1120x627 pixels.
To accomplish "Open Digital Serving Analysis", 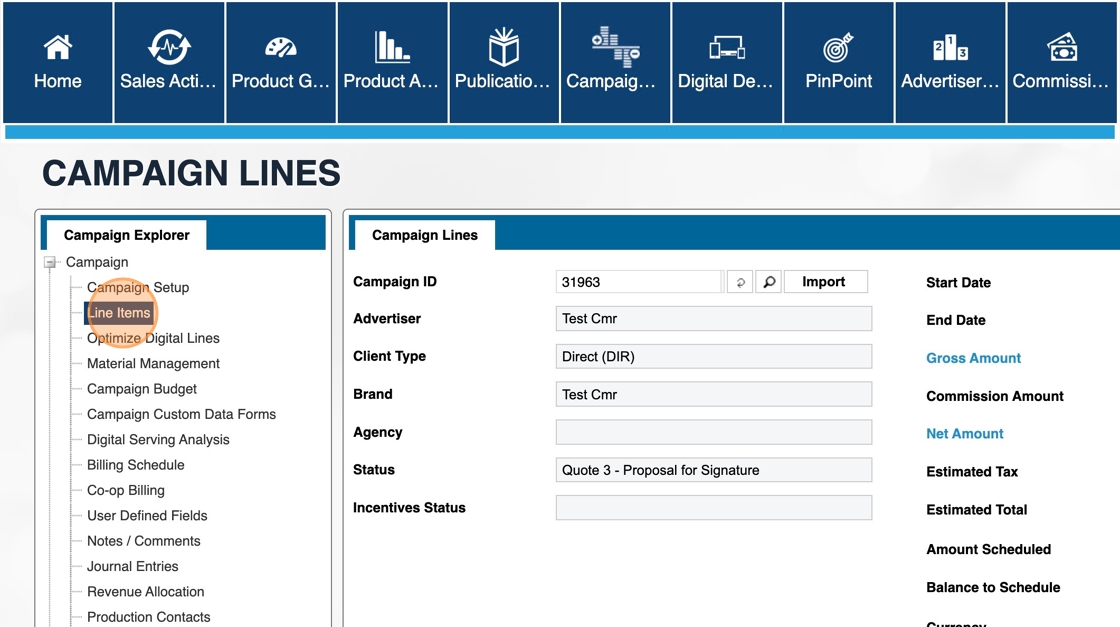I will tap(158, 439).
